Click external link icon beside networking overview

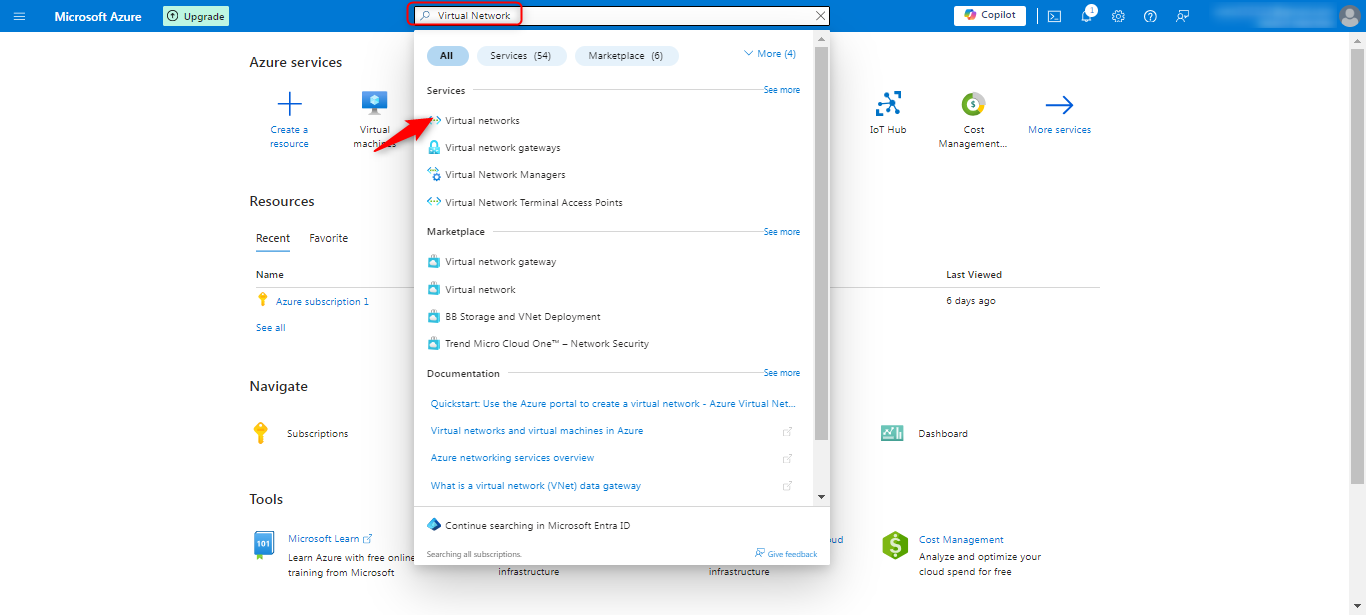pos(787,459)
